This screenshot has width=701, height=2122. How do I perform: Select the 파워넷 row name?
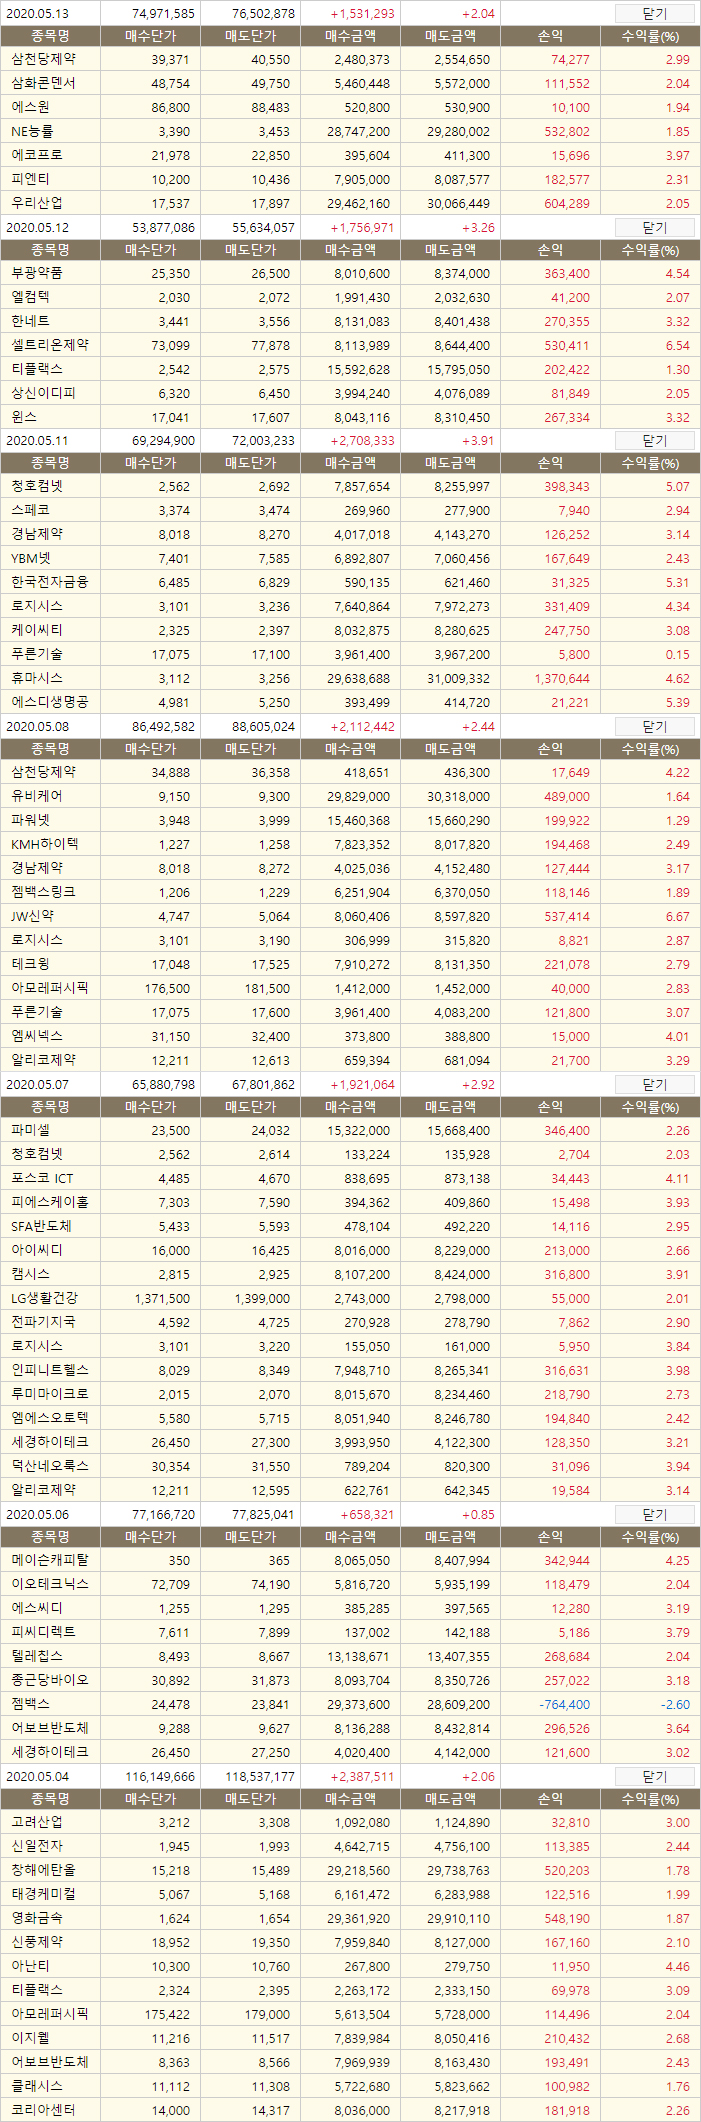coord(30,819)
